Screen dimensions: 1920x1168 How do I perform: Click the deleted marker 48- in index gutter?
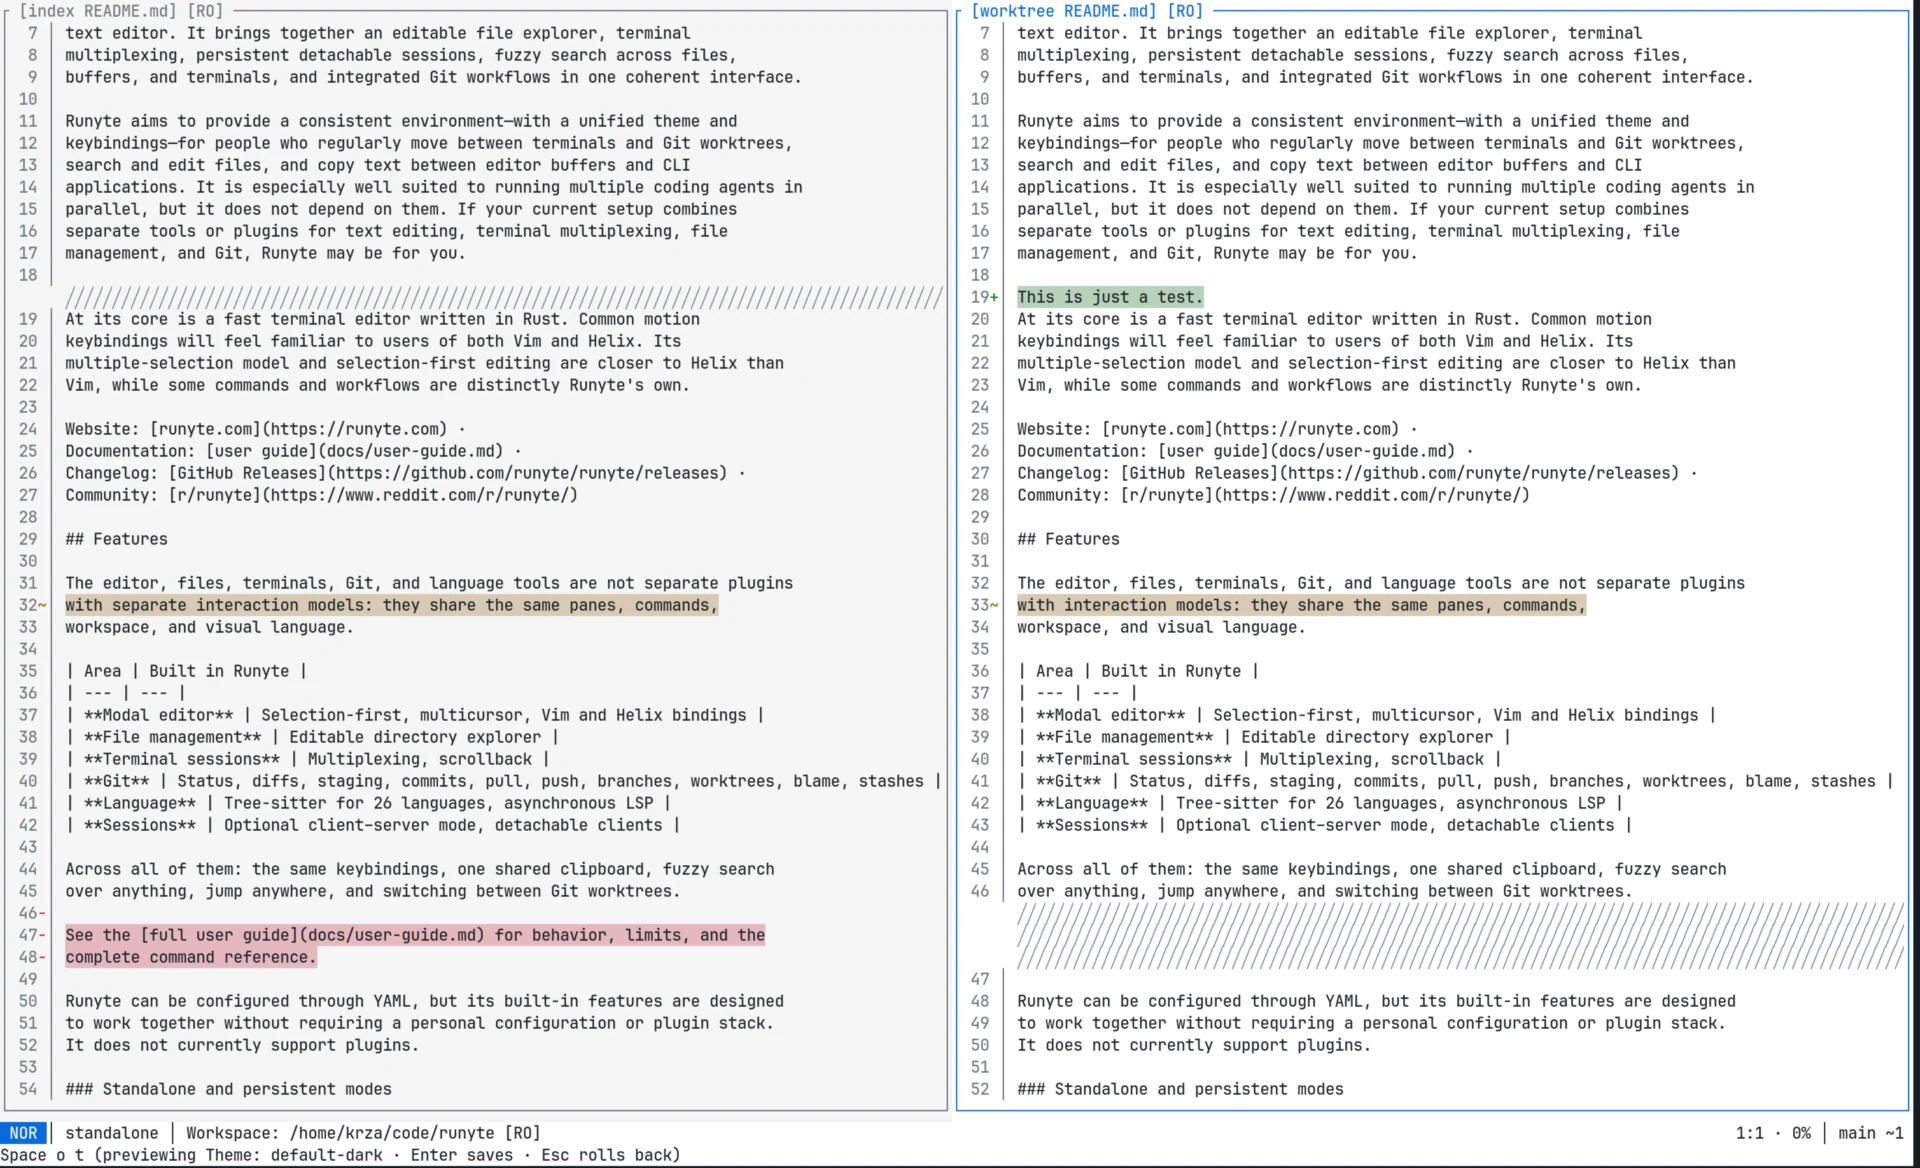(33, 957)
